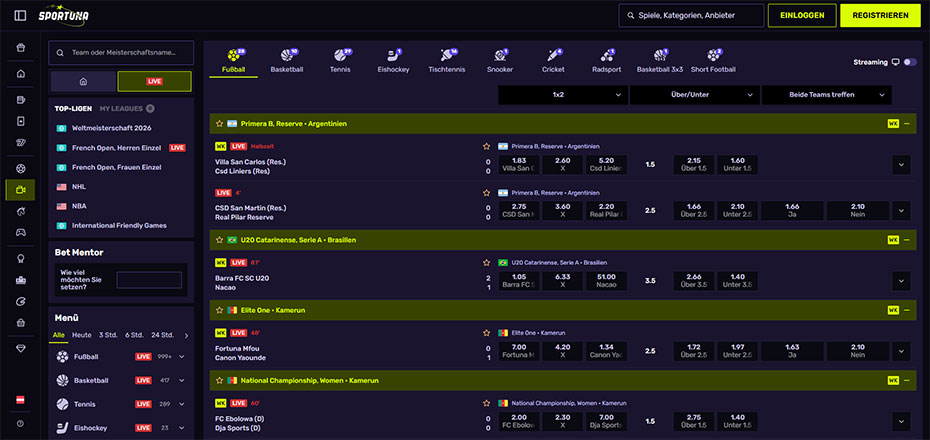Change language via the Austria flag icon
The height and width of the screenshot is (440, 930).
[20, 400]
